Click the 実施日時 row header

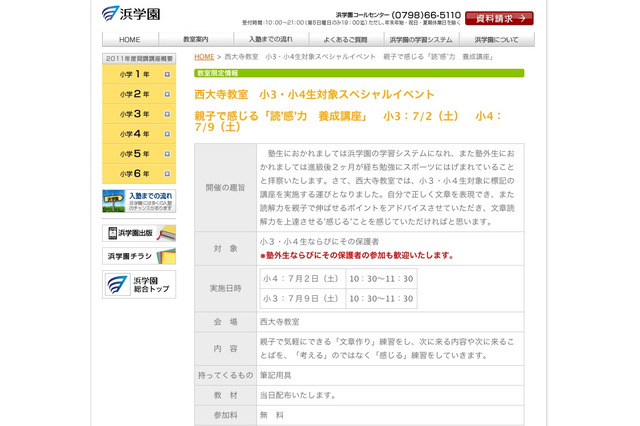click(x=225, y=288)
